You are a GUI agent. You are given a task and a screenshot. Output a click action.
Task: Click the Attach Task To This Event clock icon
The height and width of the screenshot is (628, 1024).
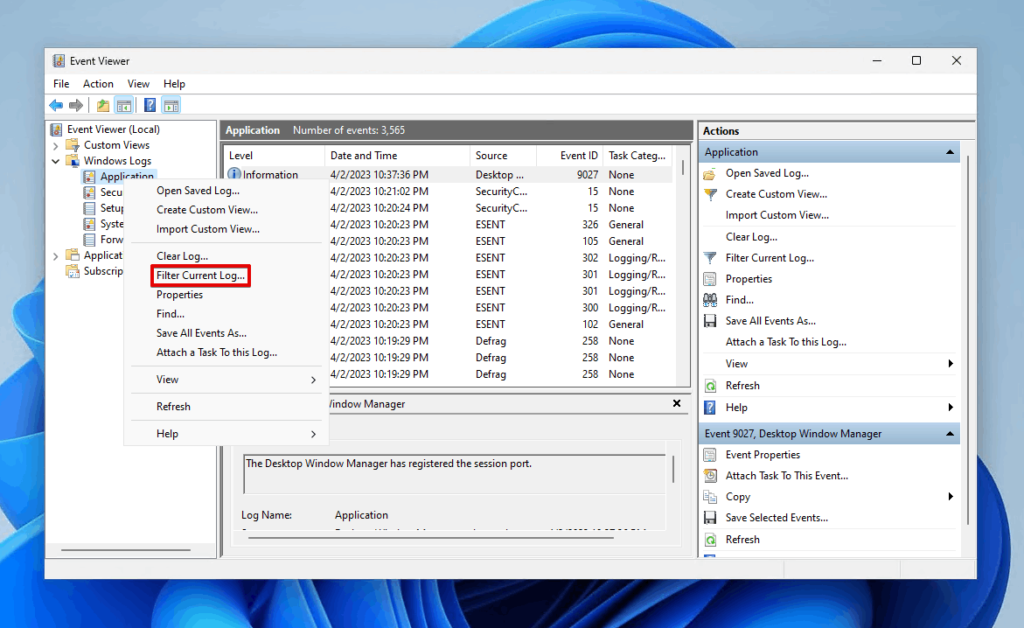[711, 474]
